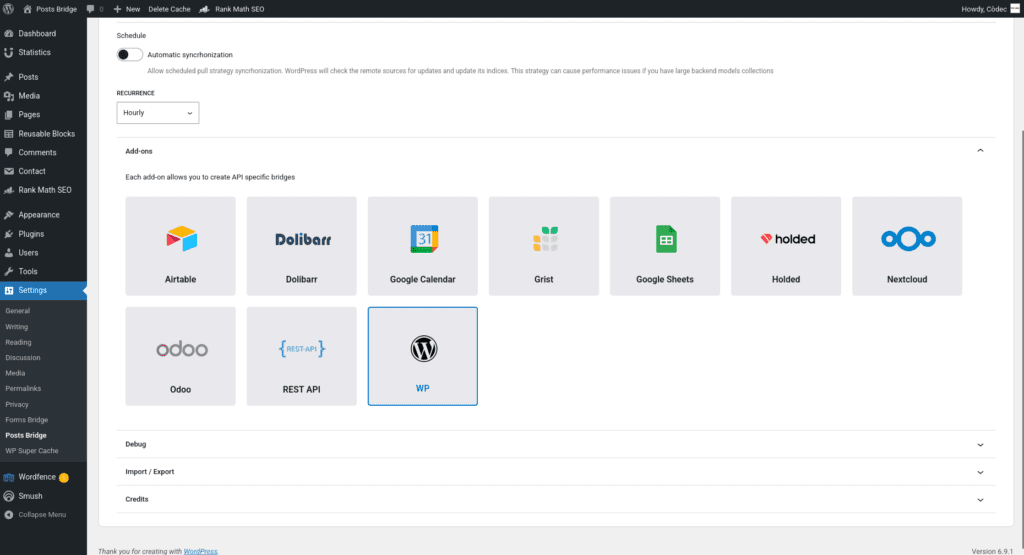Click the Users sidebar icon

(8, 253)
